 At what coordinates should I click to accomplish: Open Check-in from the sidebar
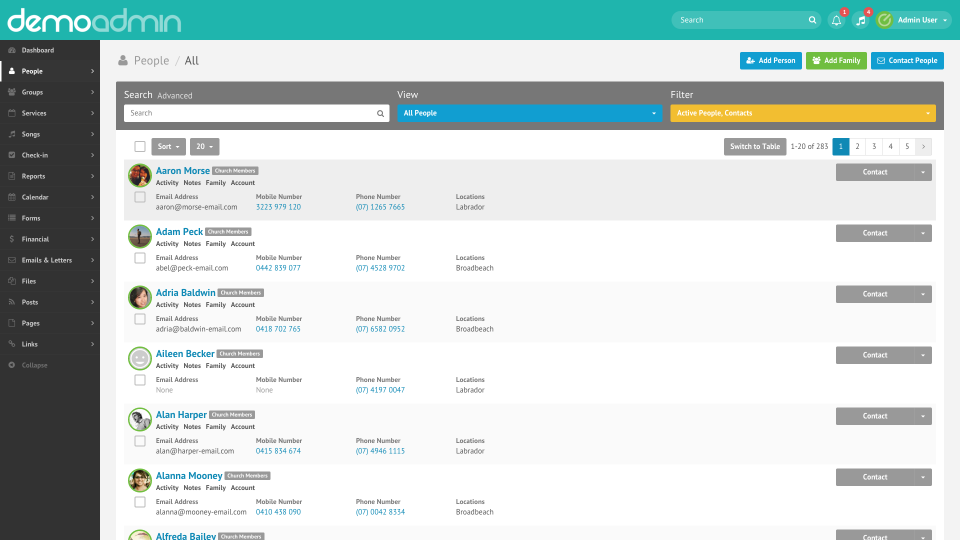35,155
